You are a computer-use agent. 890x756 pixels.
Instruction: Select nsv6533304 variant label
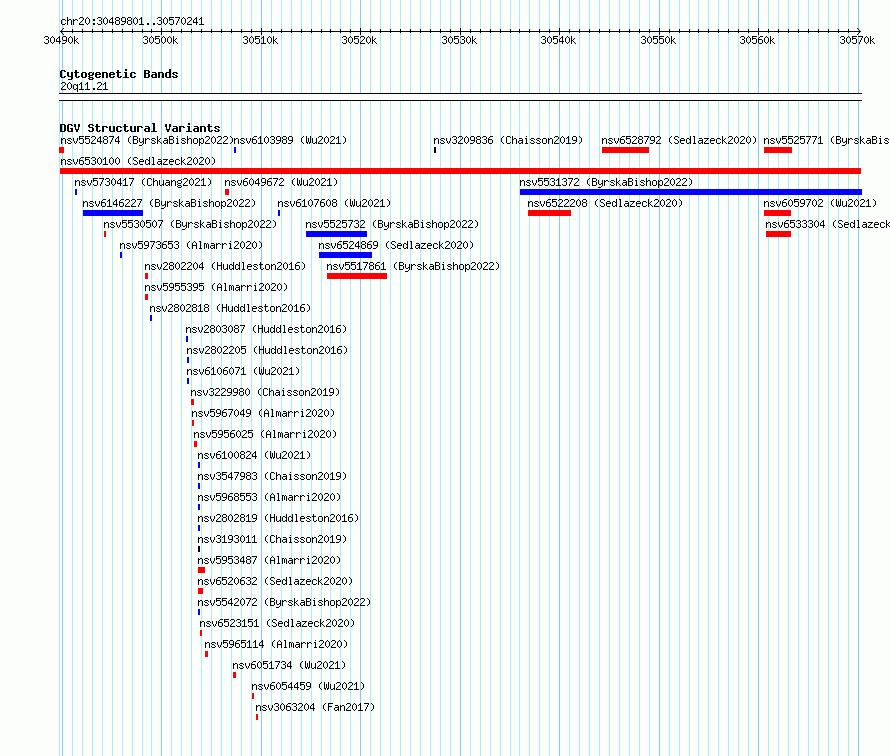click(x=828, y=224)
